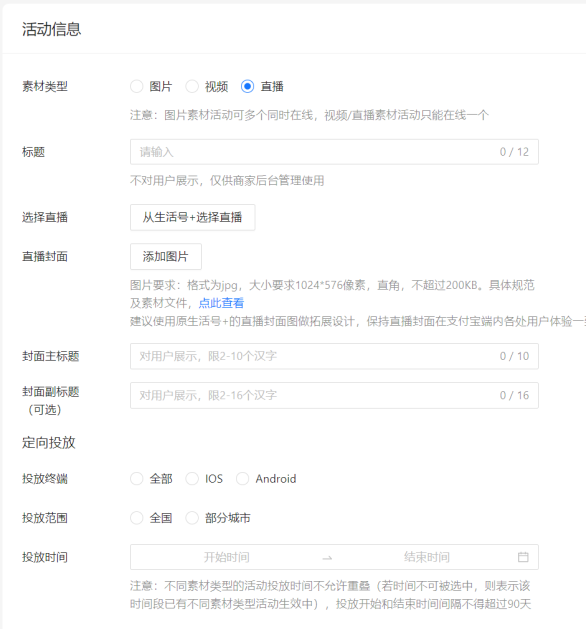Select the 直播 material type radio
Viewport: 586px width, 629px height.
pyautogui.click(x=247, y=86)
